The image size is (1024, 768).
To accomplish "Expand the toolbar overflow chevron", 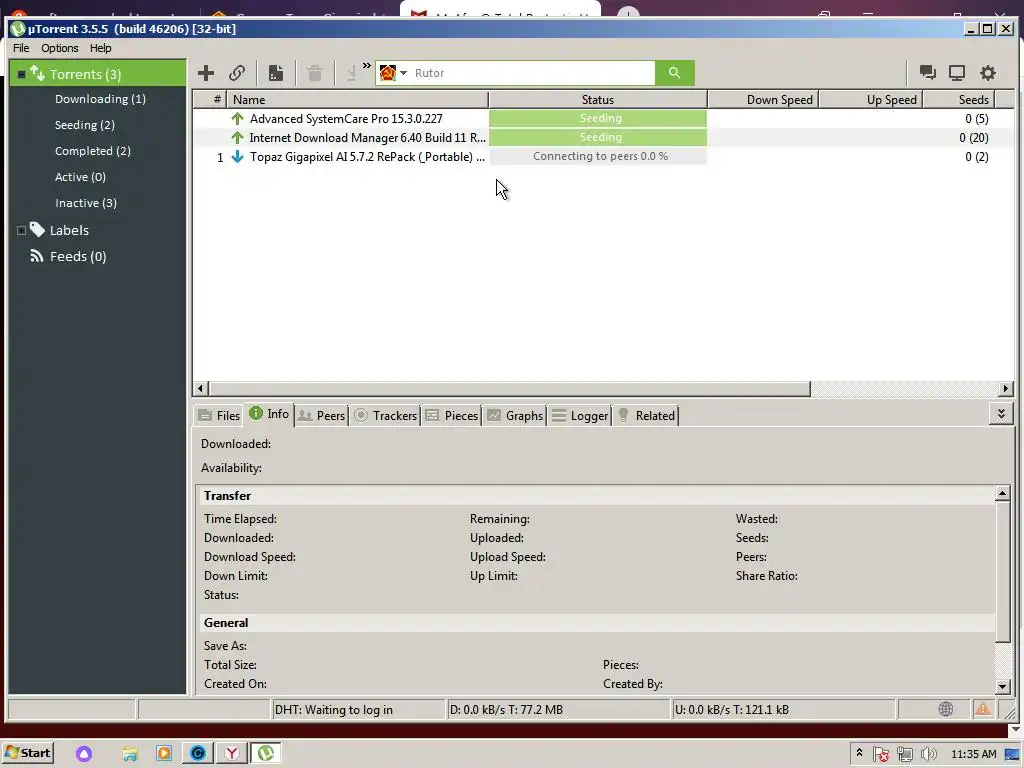I will pos(366,65).
